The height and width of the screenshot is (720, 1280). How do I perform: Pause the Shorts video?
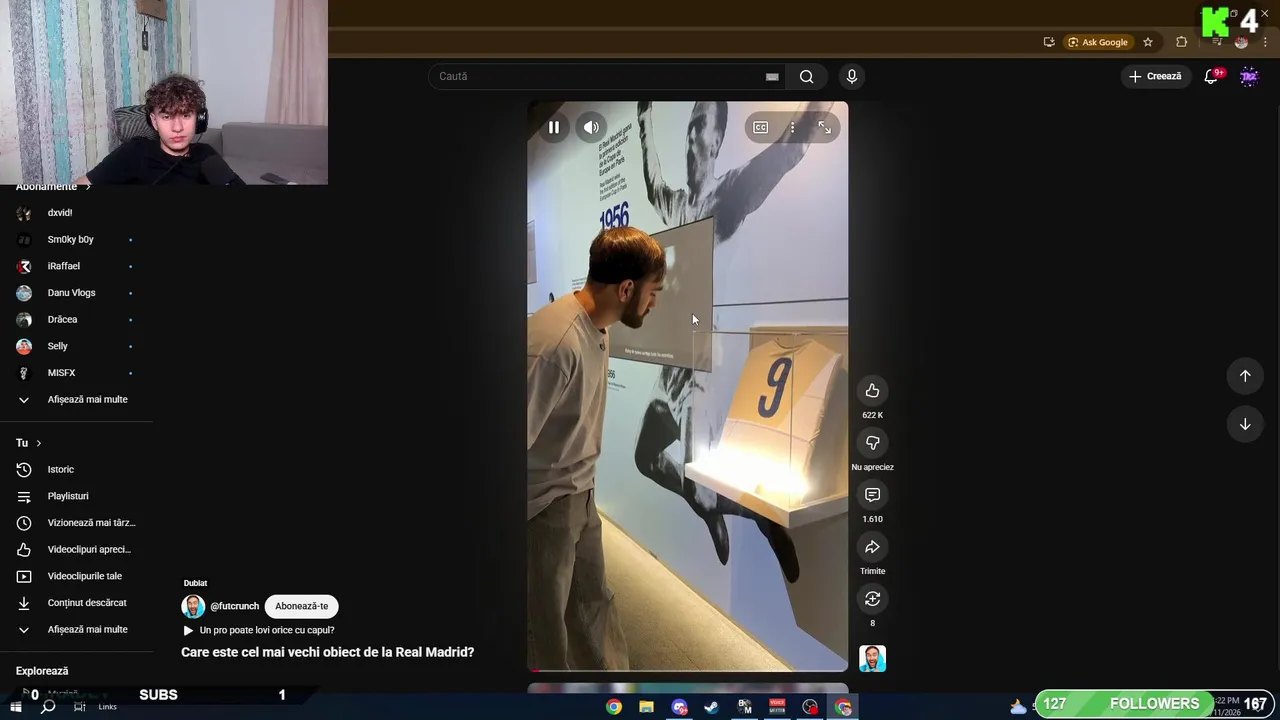coord(554,127)
